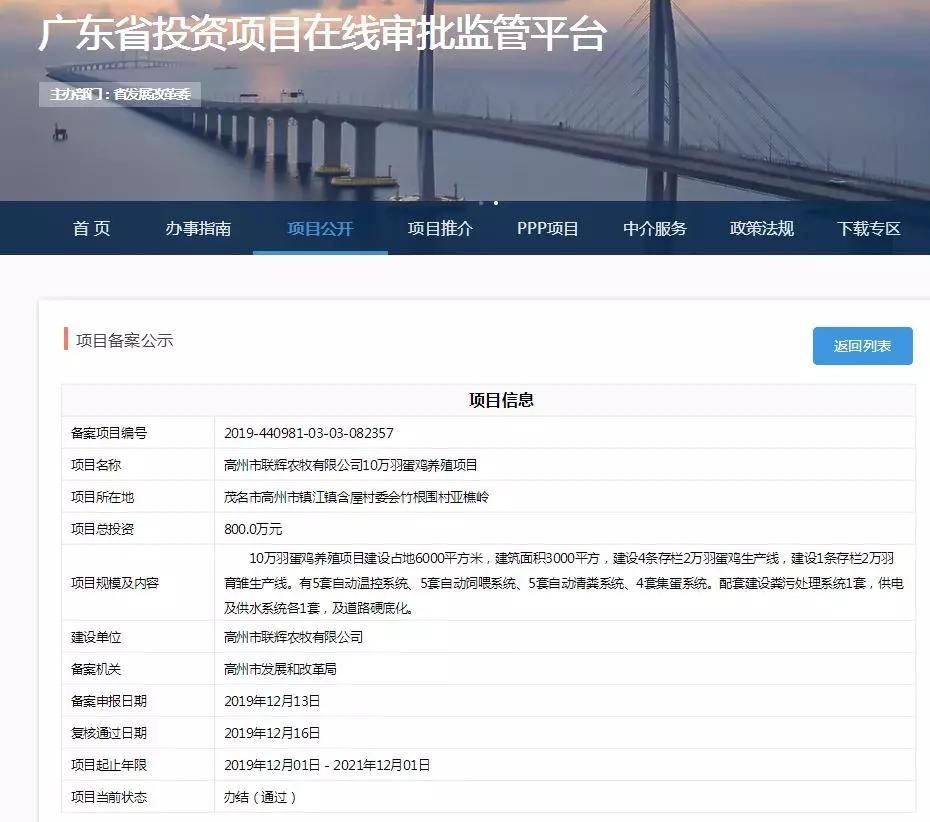Open the 政策法规 nav item
930x822 pixels.
pyautogui.click(x=762, y=228)
